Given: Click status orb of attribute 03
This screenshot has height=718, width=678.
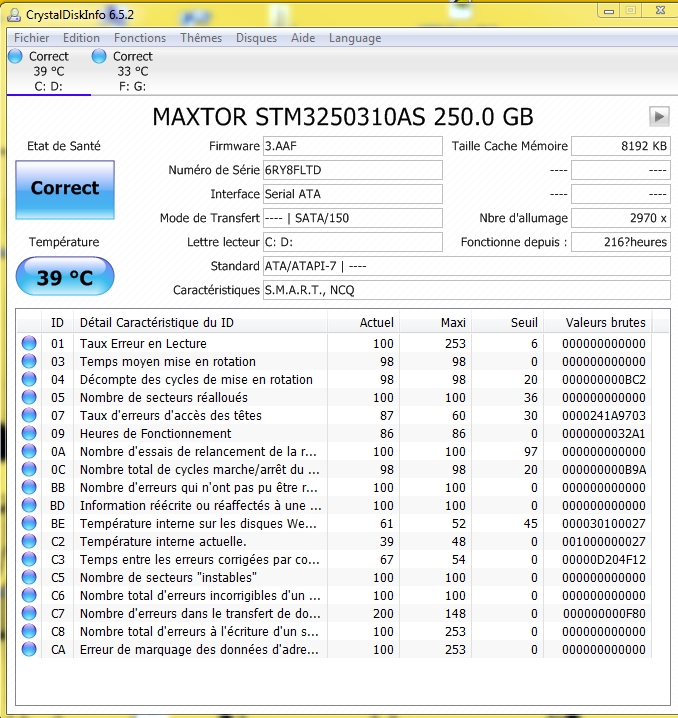Looking at the screenshot, I should pos(29,361).
